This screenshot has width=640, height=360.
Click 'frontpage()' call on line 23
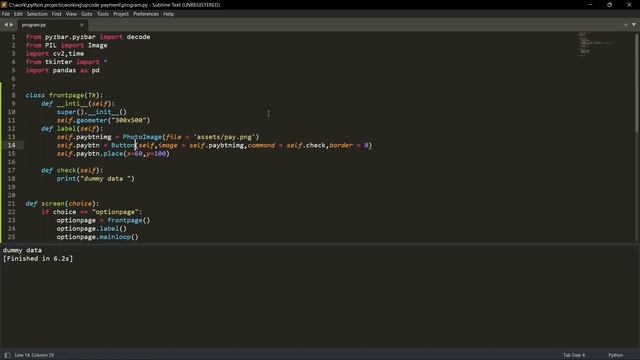tap(129, 220)
